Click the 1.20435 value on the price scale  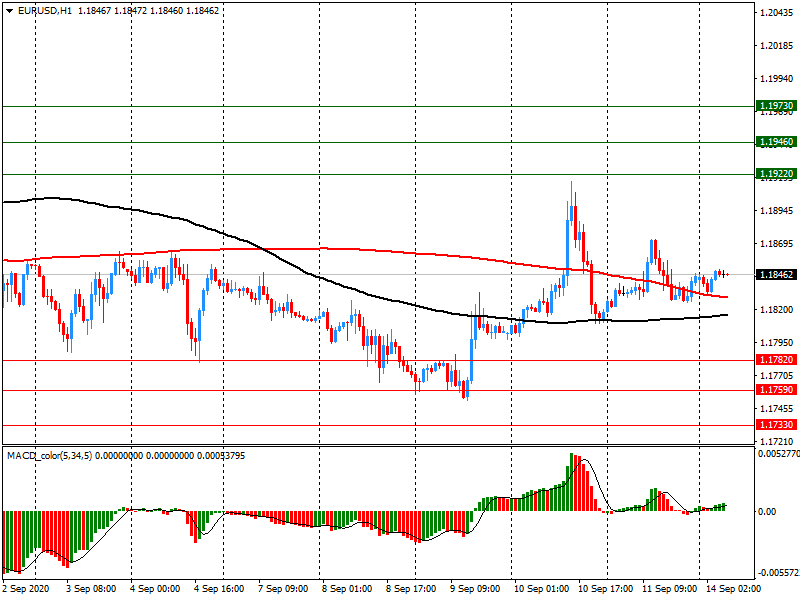(776, 13)
